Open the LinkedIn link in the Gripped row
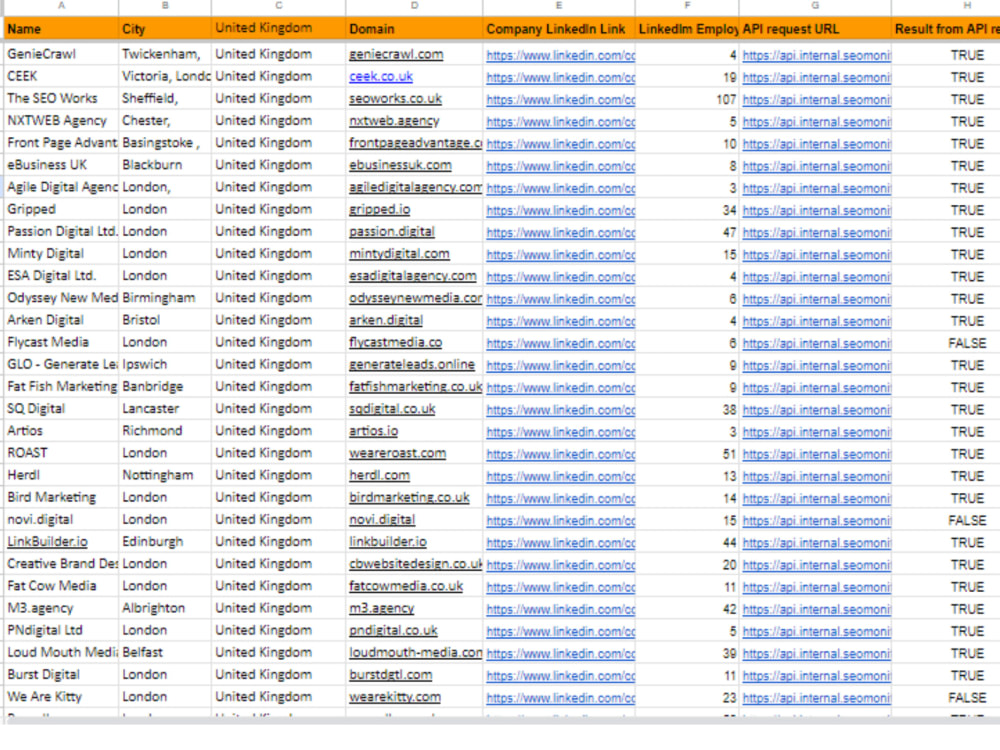 561,210
